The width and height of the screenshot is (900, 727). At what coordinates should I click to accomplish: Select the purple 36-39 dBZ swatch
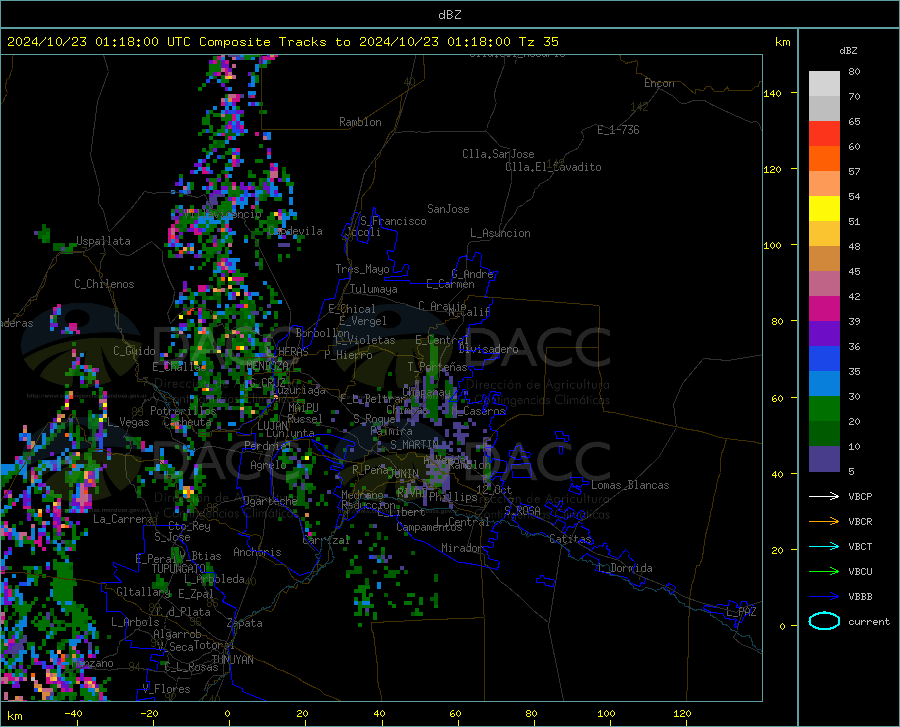[x=824, y=334]
